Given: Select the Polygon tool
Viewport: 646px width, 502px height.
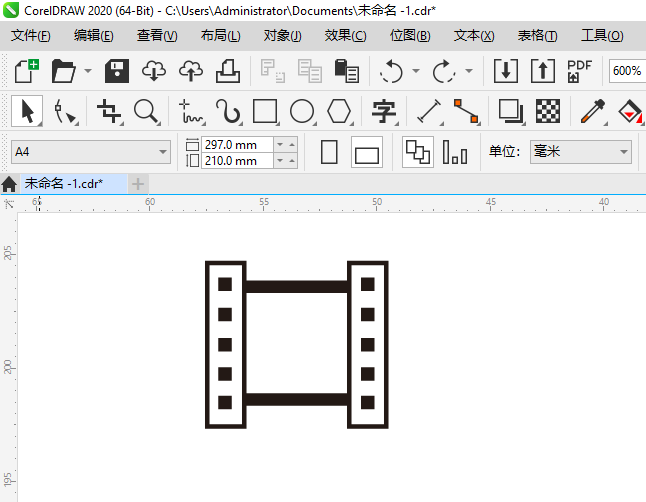Looking at the screenshot, I should [339, 111].
